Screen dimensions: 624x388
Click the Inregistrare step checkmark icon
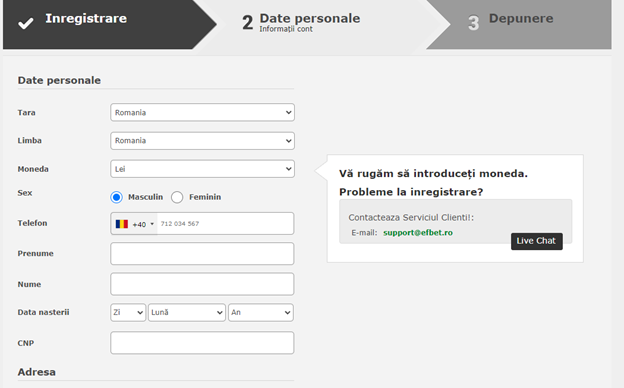click(25, 23)
